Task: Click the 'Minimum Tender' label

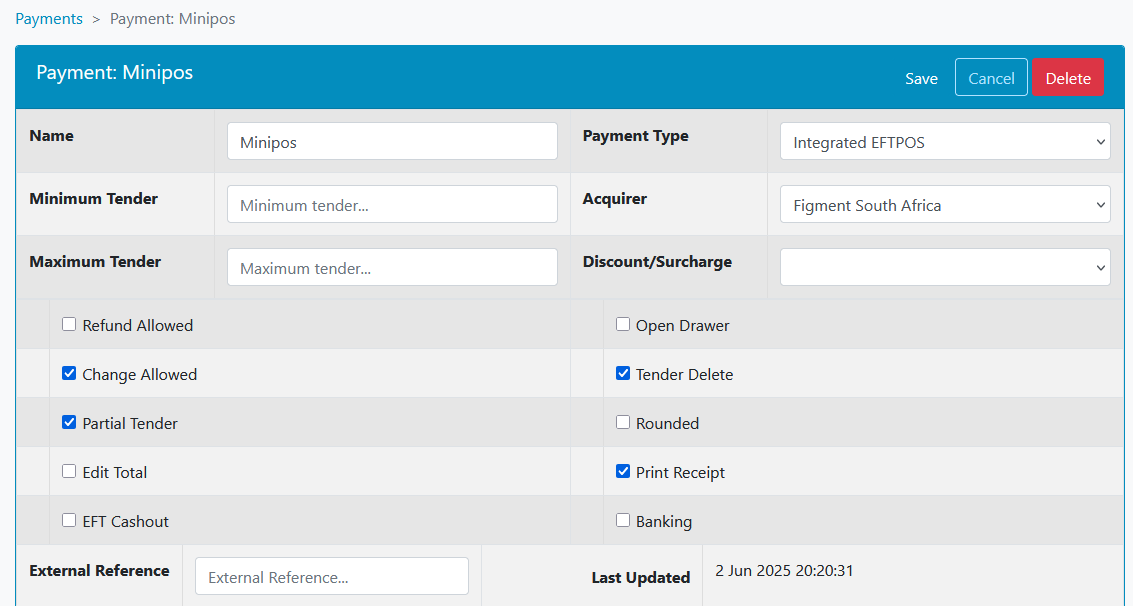Action: tap(94, 199)
